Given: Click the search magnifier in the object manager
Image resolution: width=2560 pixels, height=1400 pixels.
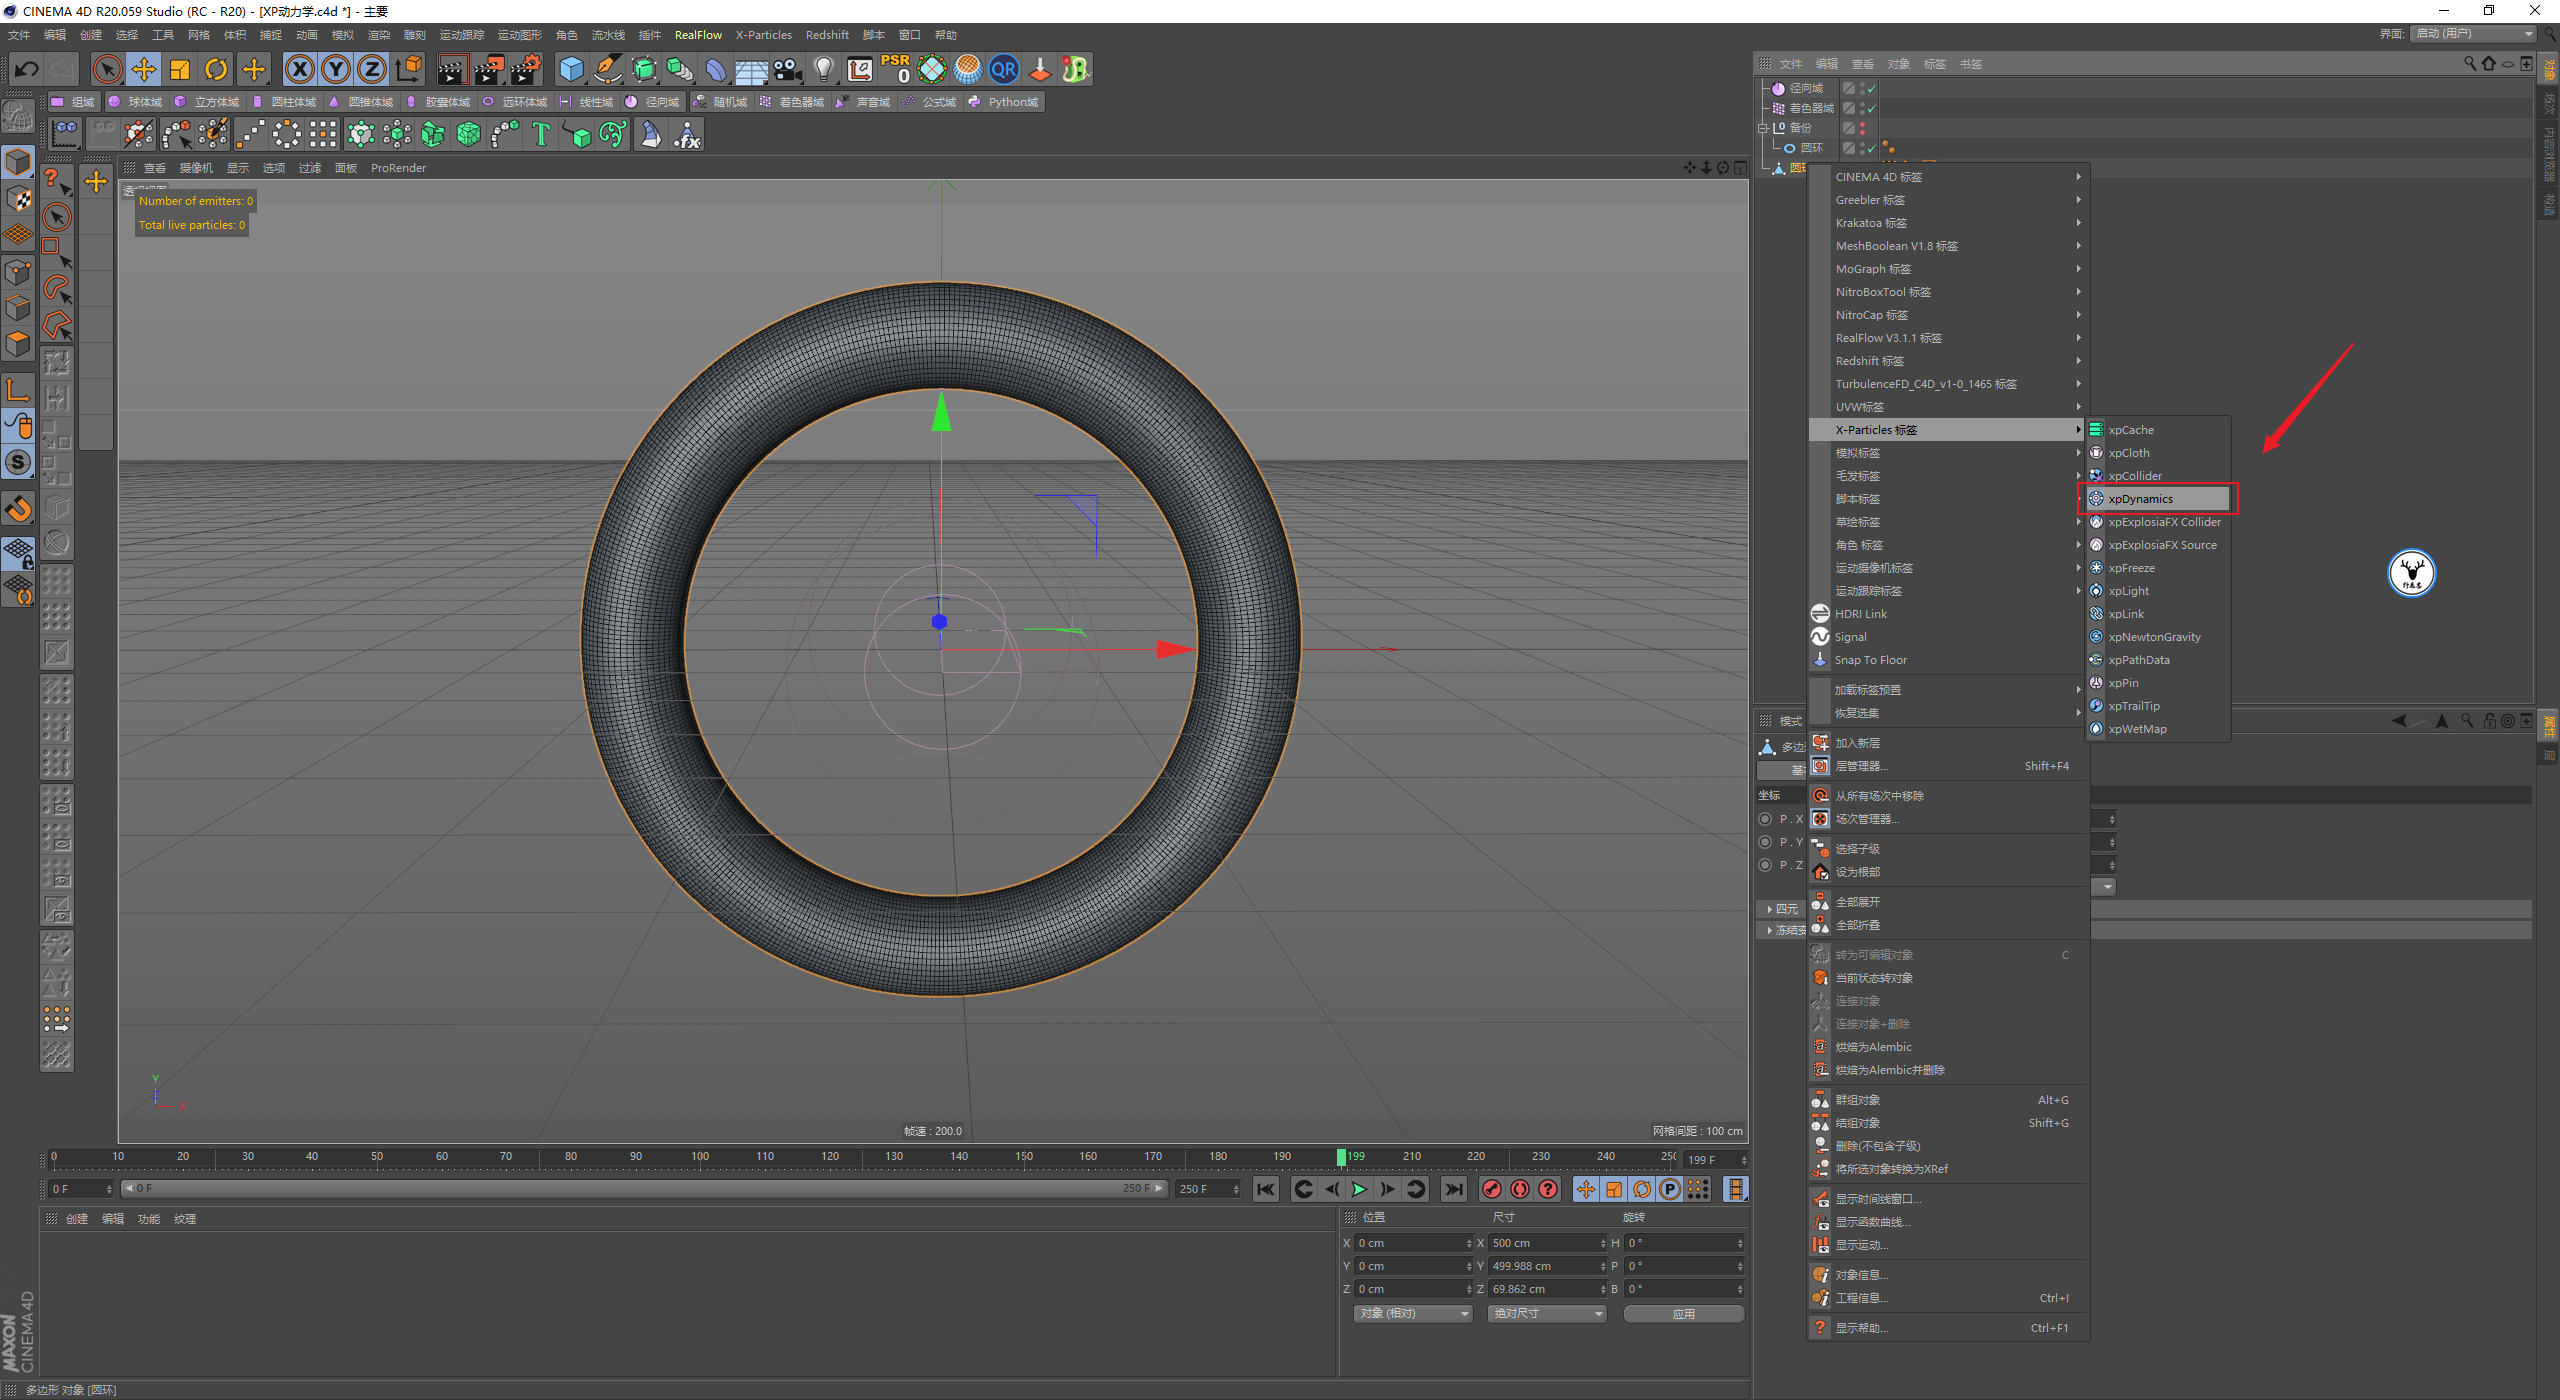Looking at the screenshot, I should tap(2470, 64).
